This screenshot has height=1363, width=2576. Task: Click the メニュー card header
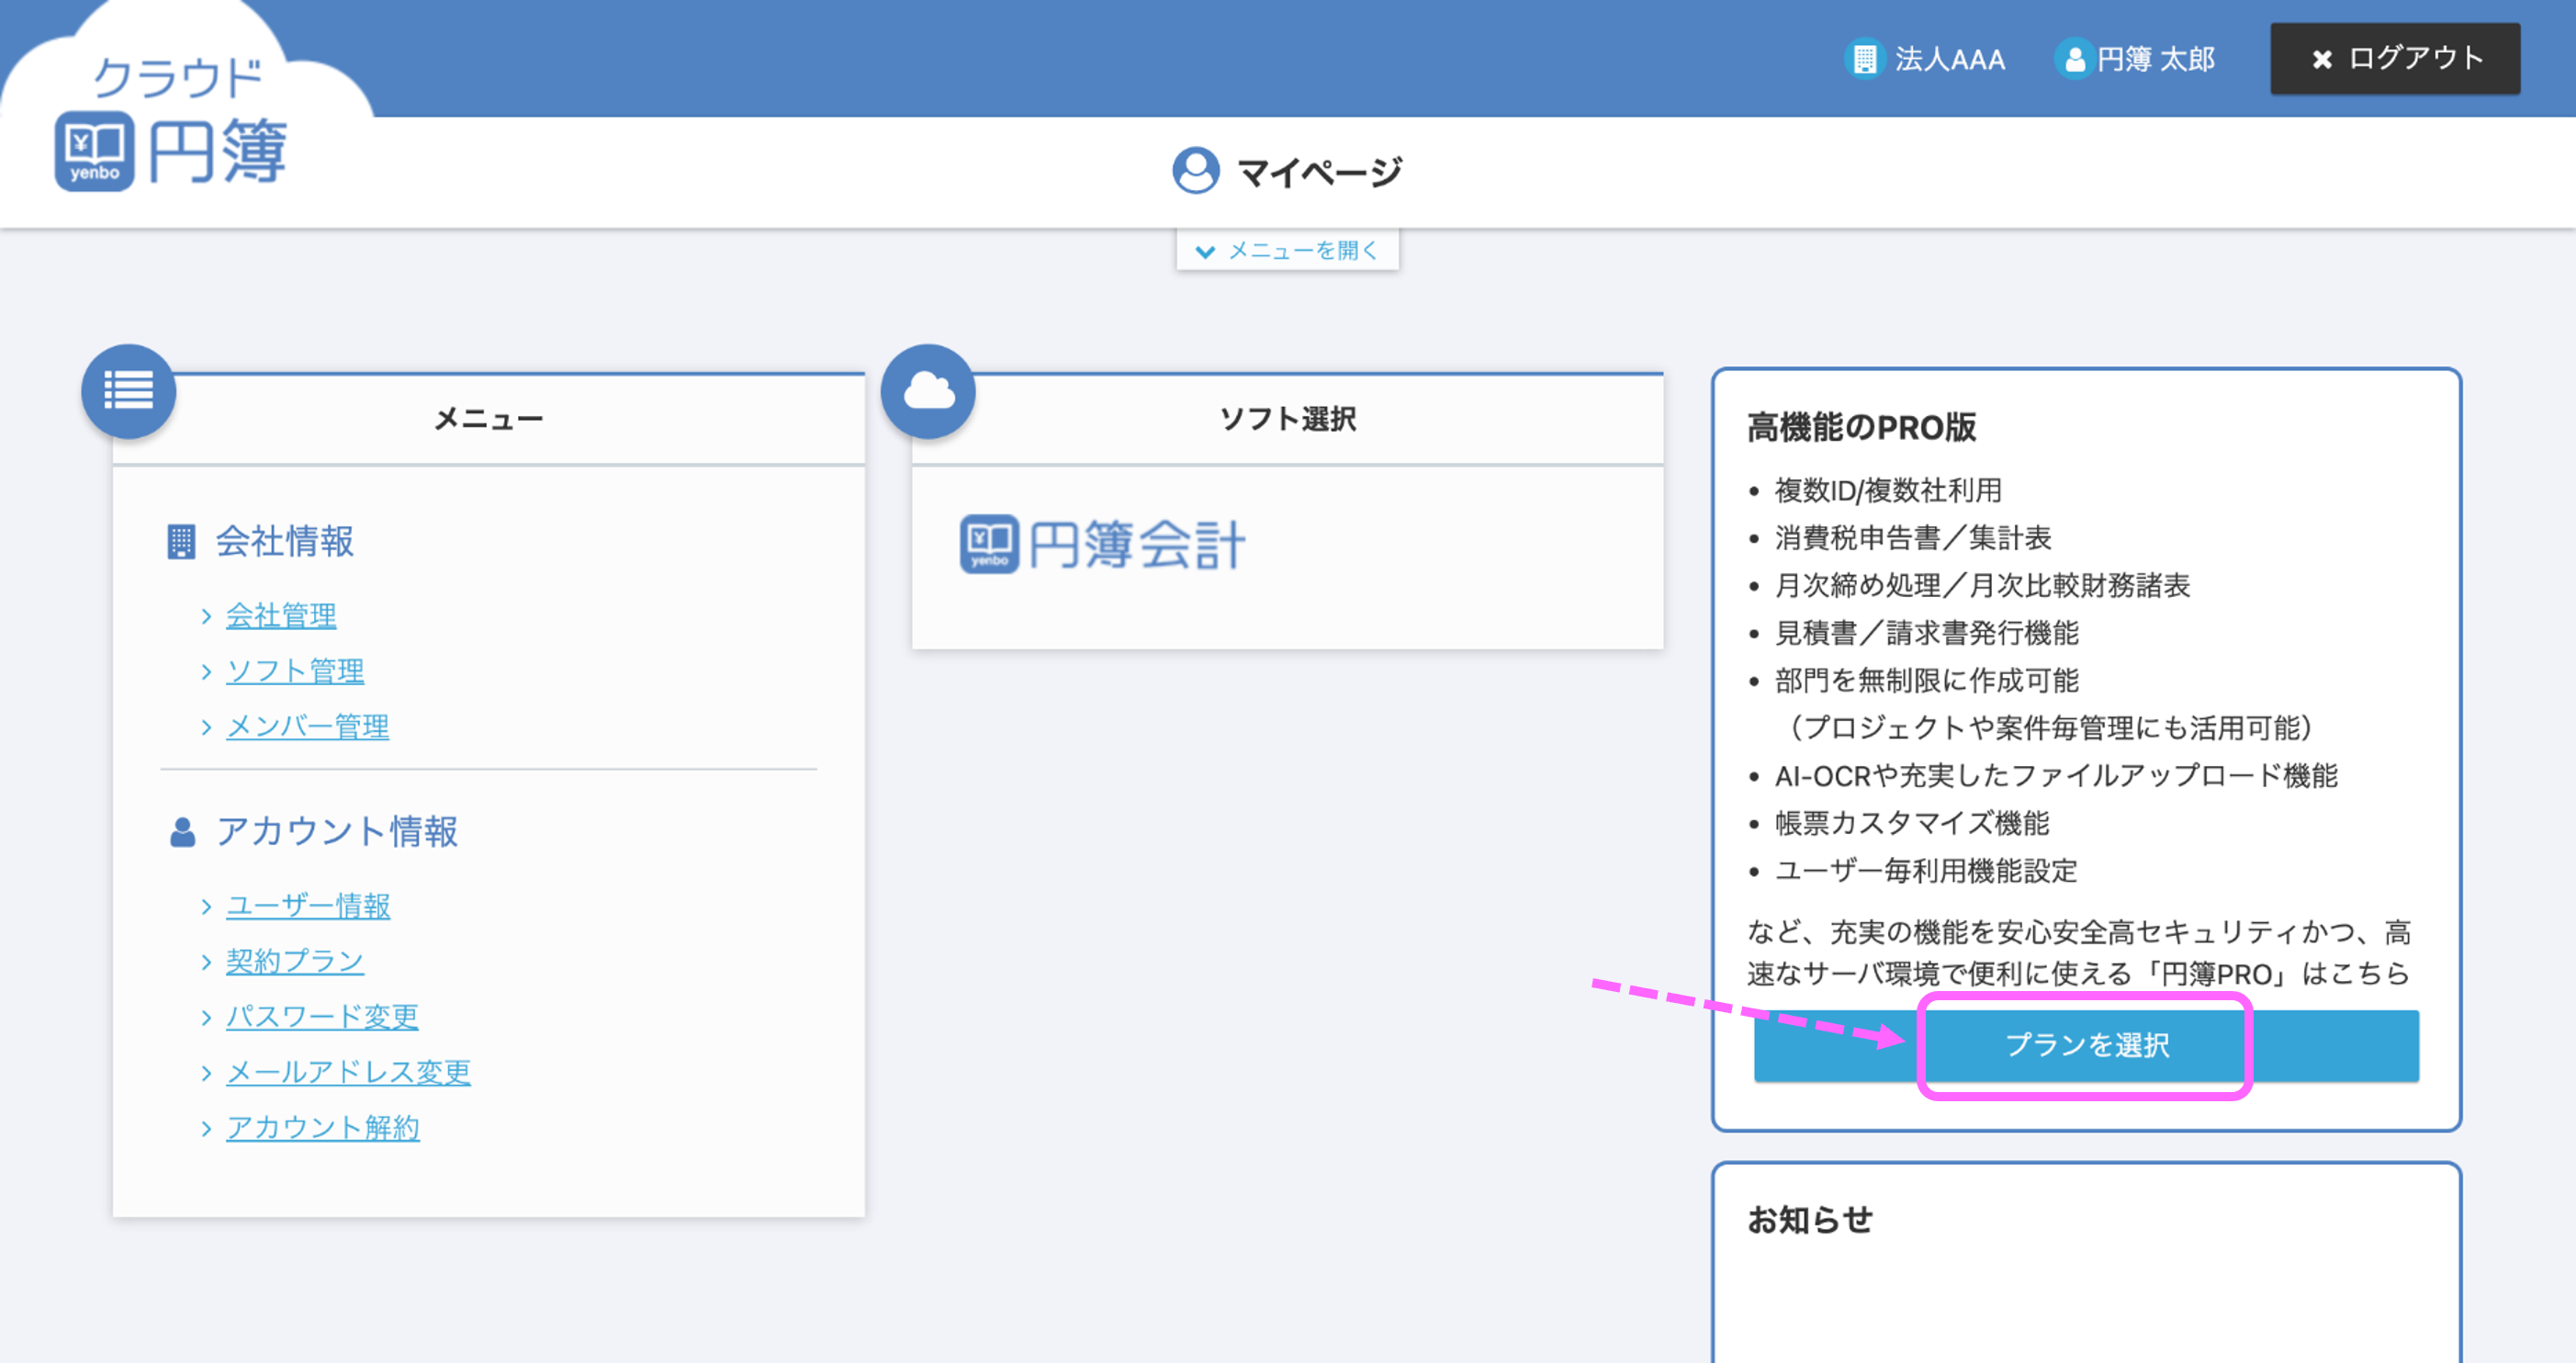click(x=488, y=419)
